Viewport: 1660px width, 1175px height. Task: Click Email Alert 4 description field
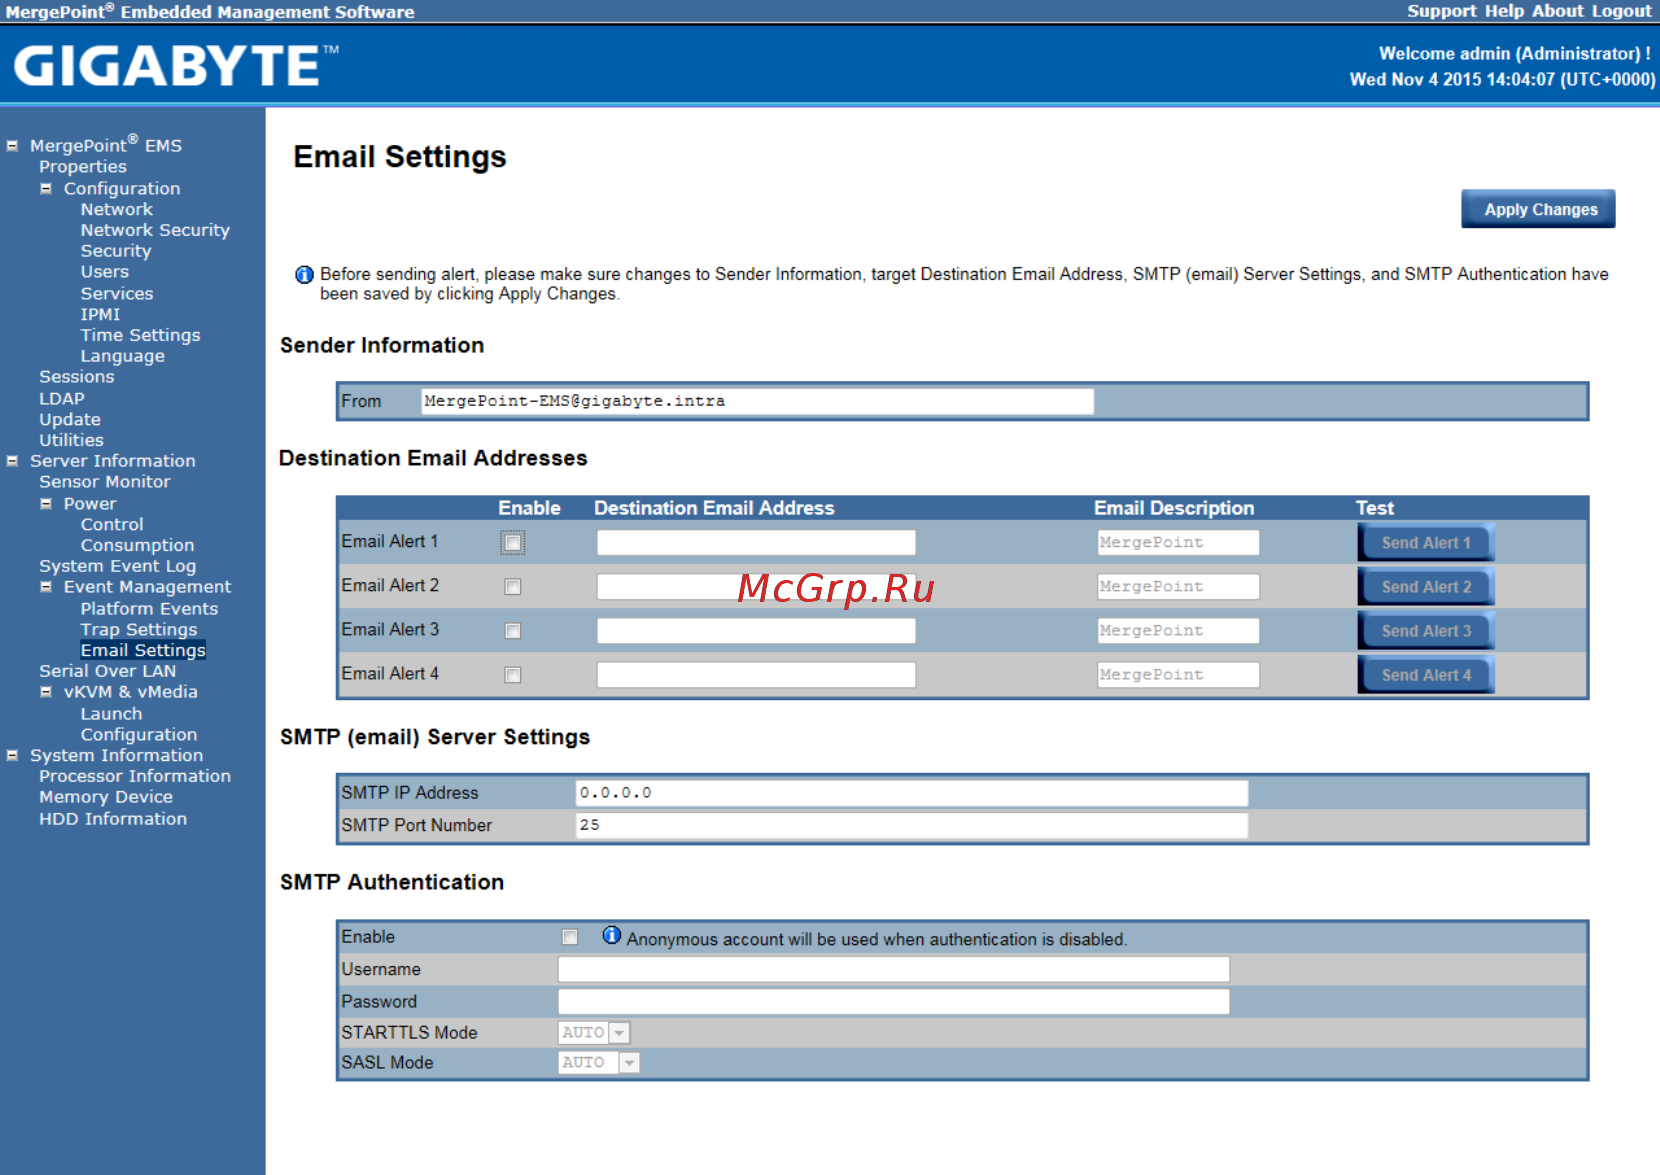[1178, 675]
